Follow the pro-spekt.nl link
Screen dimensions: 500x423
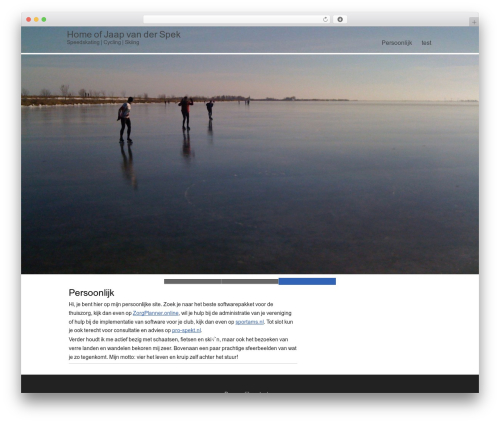186,330
